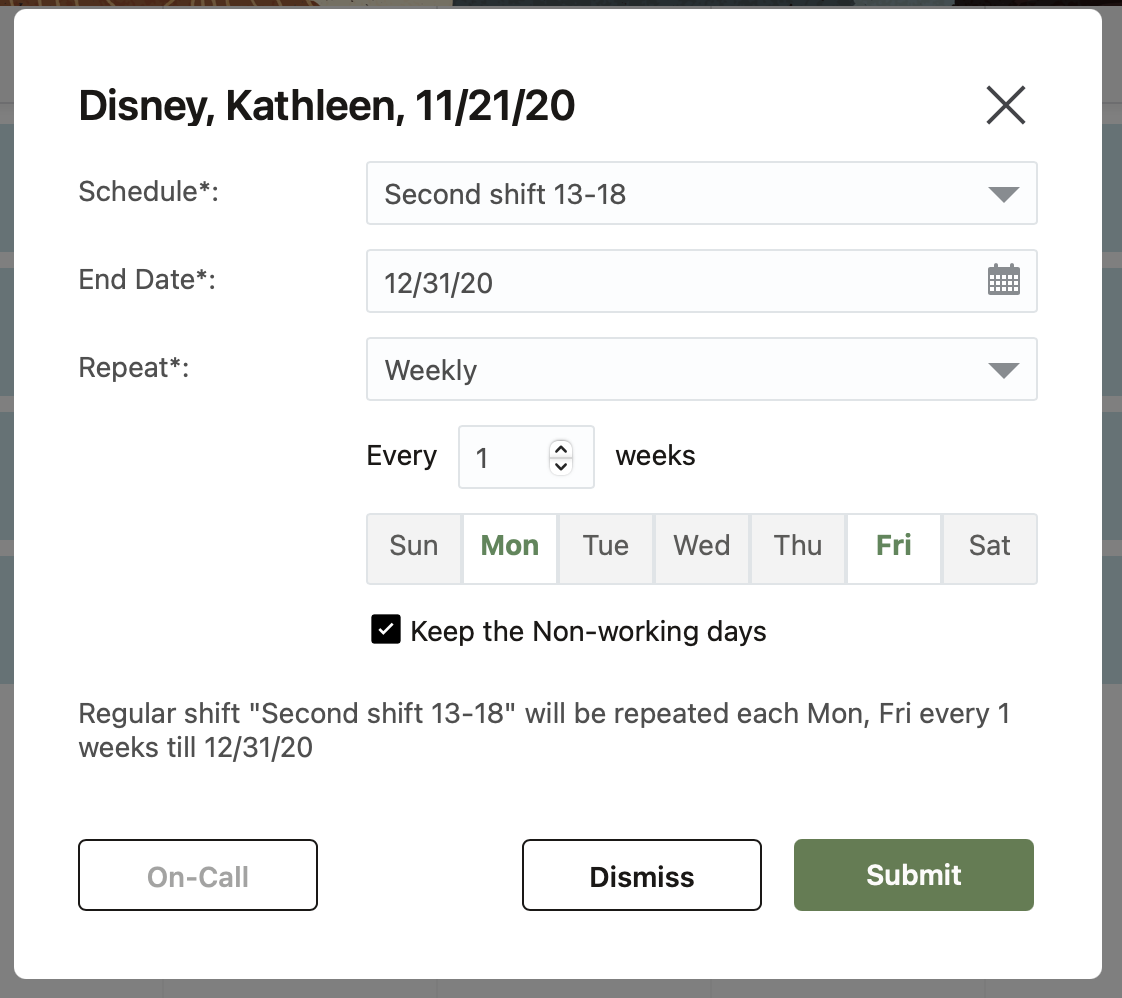Enable Tuesday in repeat days
The image size is (1122, 998).
tap(606, 547)
